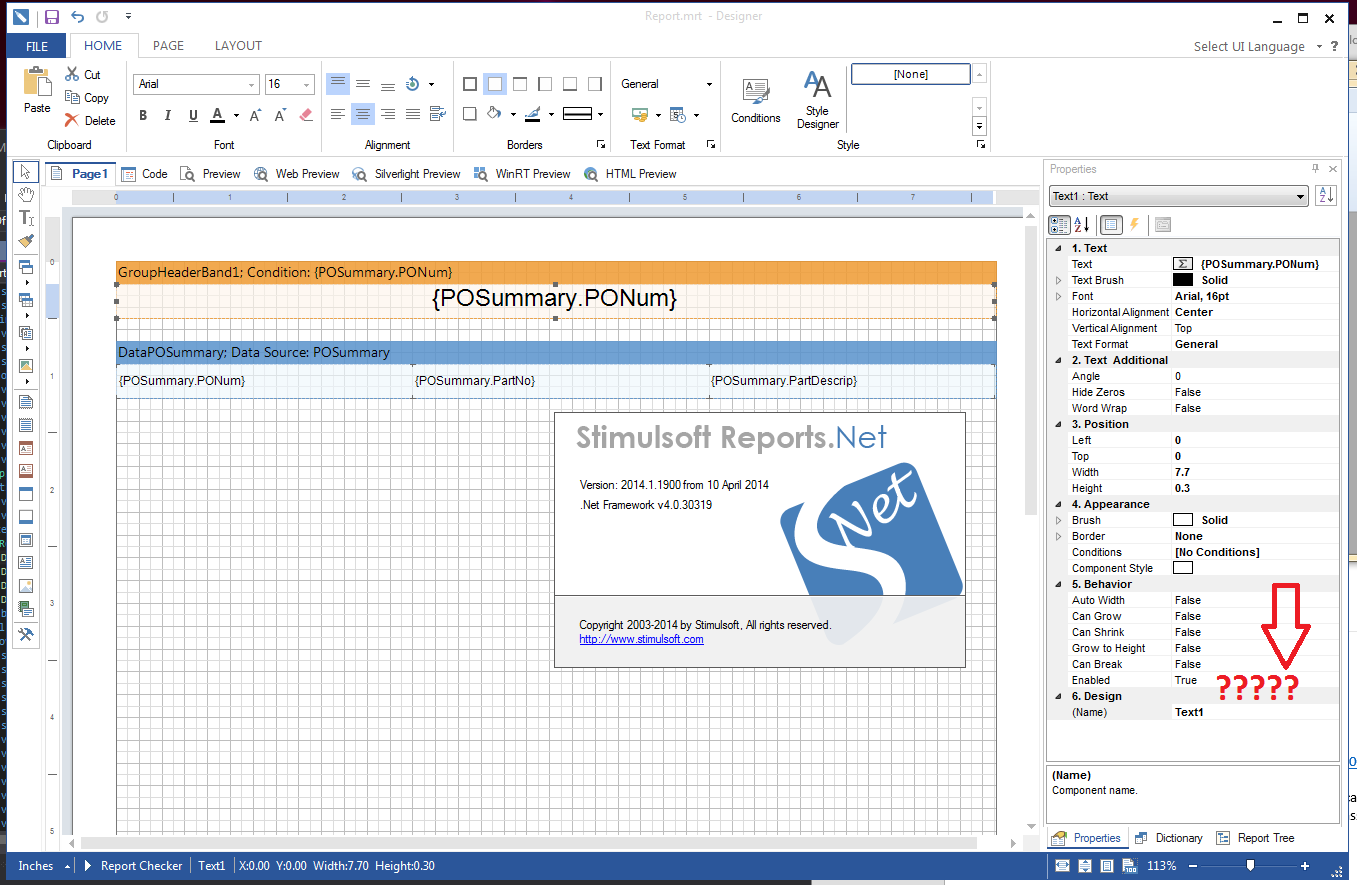Show the events lightning tab
This screenshot has height=885, width=1357.
[x=1134, y=225]
